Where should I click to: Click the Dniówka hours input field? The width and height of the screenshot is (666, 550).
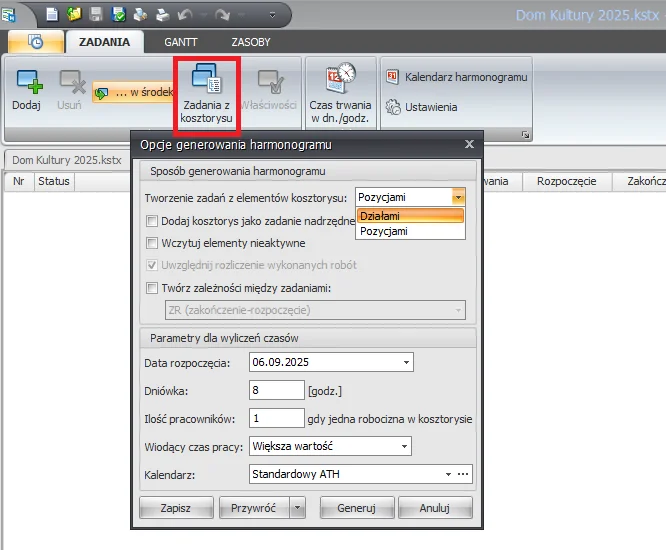click(276, 390)
